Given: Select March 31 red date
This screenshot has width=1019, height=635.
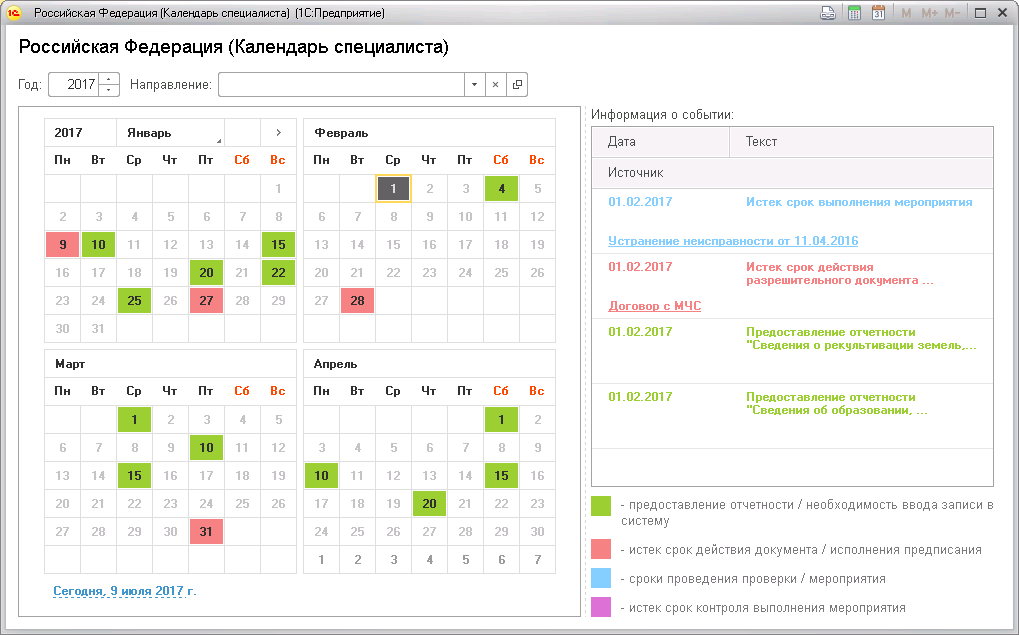Looking at the screenshot, I should (x=206, y=531).
